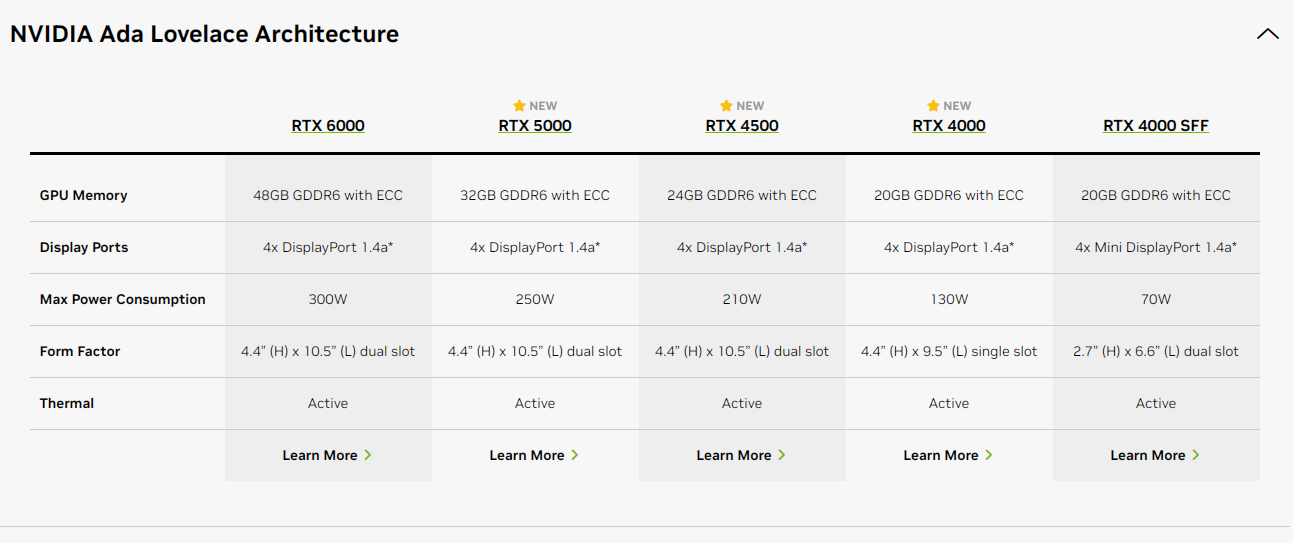The width and height of the screenshot is (1293, 543).
Task: Select the Learn More chevron under RTX 4000 SFF
Action: pyautogui.click(x=1196, y=455)
